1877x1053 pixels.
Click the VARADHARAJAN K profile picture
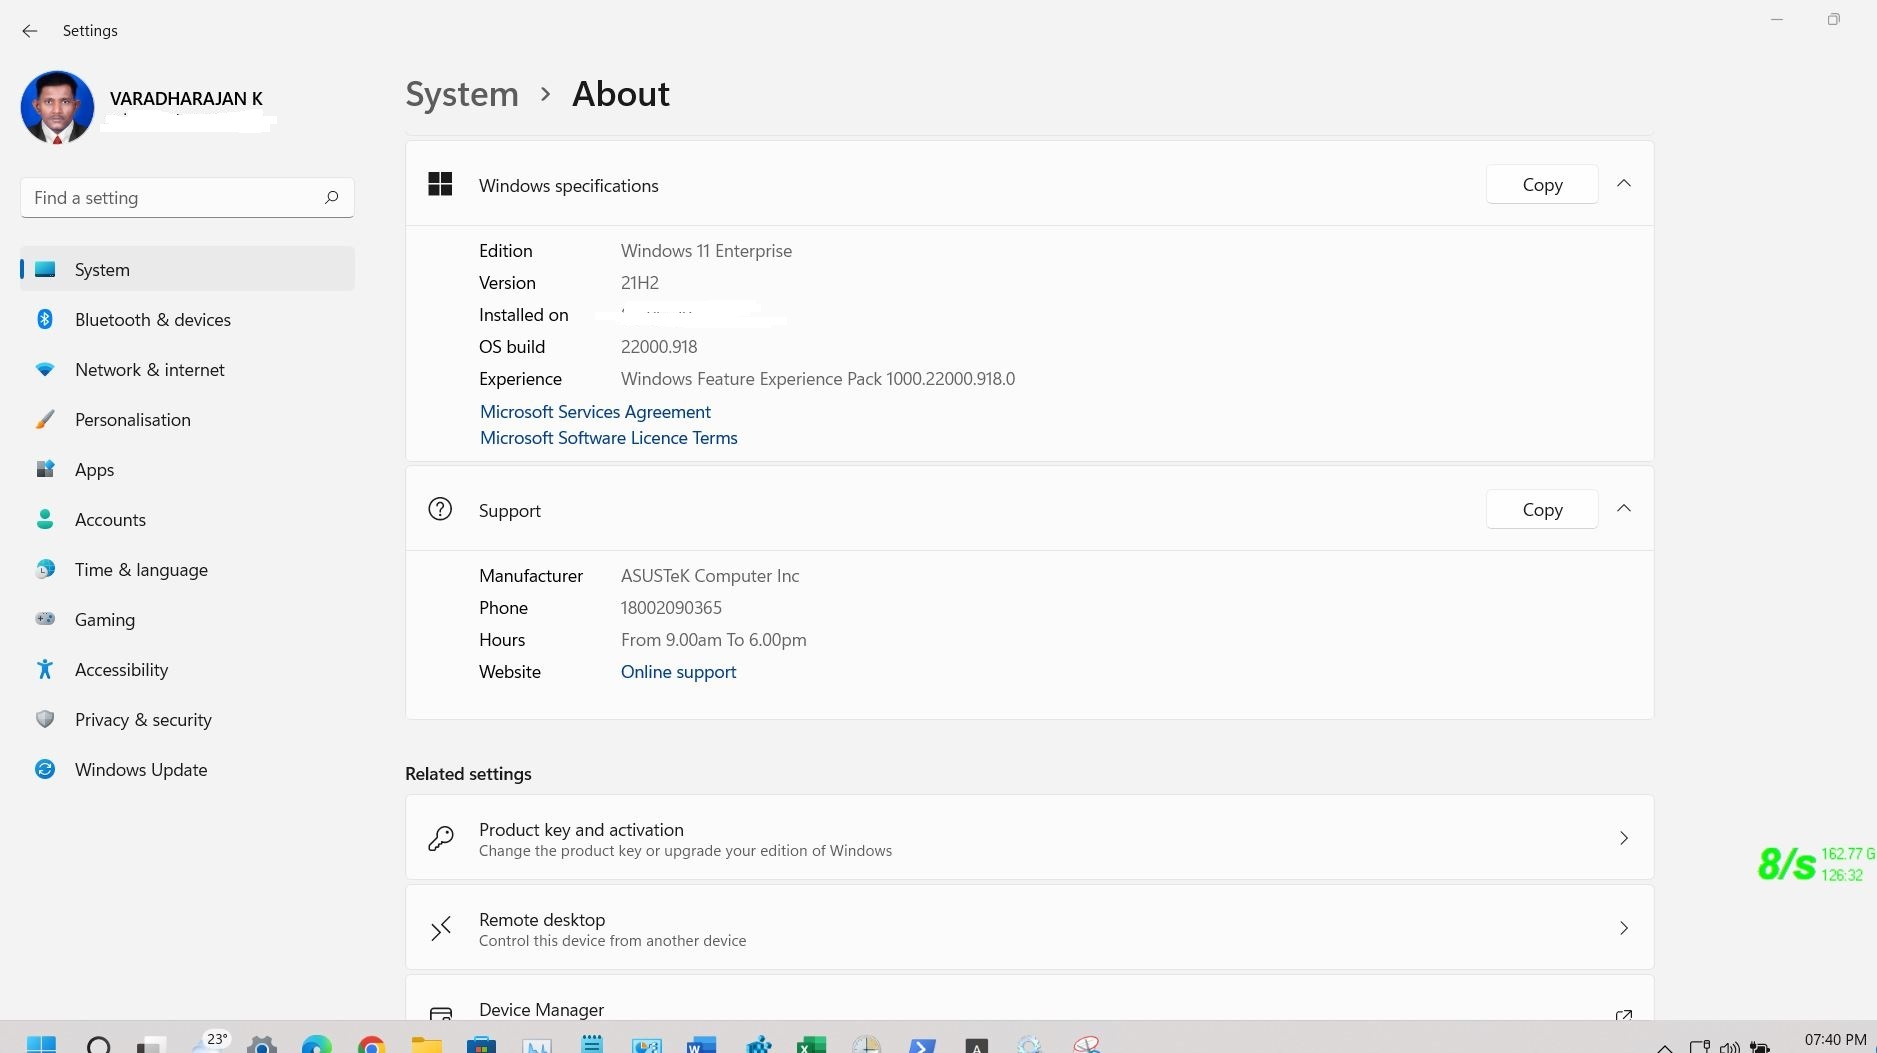57,107
